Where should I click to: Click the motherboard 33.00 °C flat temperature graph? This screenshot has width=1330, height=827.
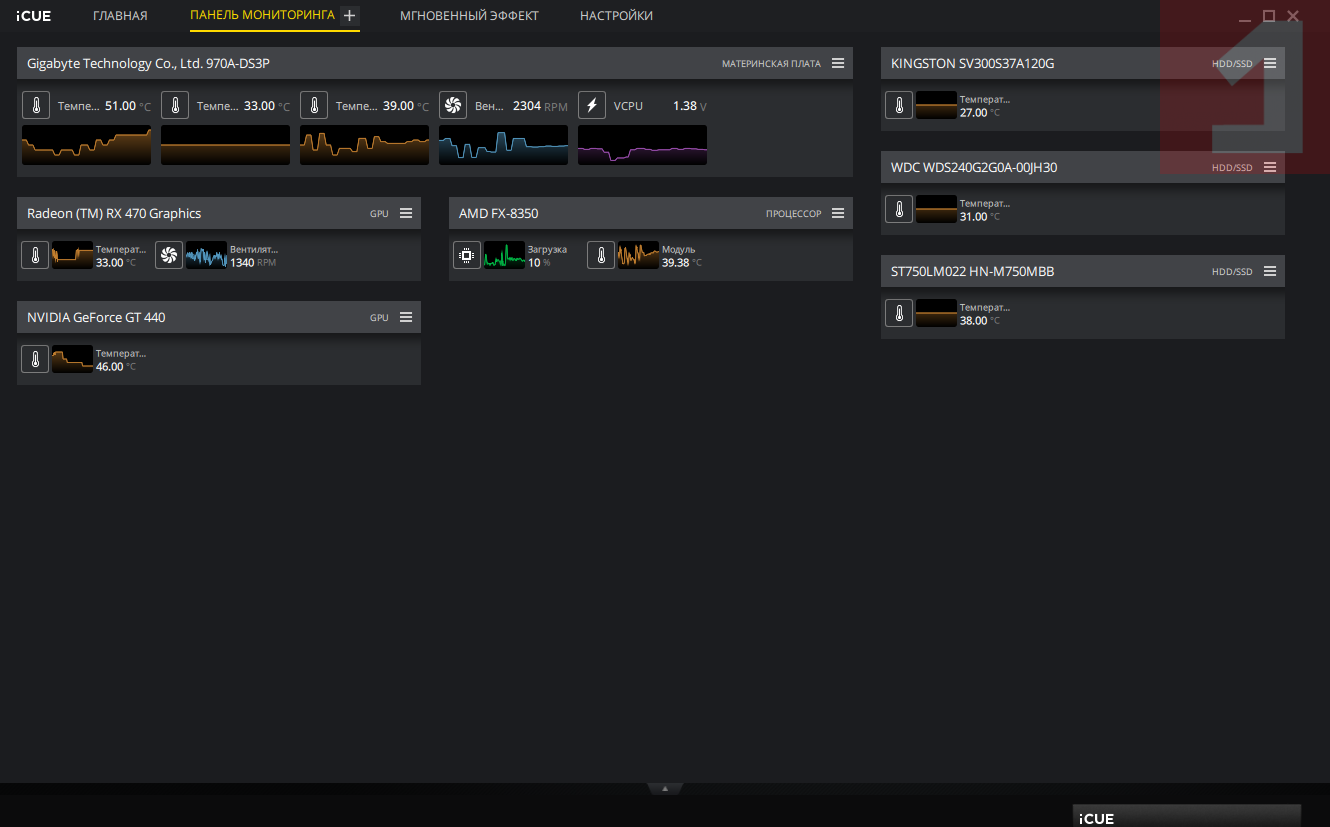225,145
